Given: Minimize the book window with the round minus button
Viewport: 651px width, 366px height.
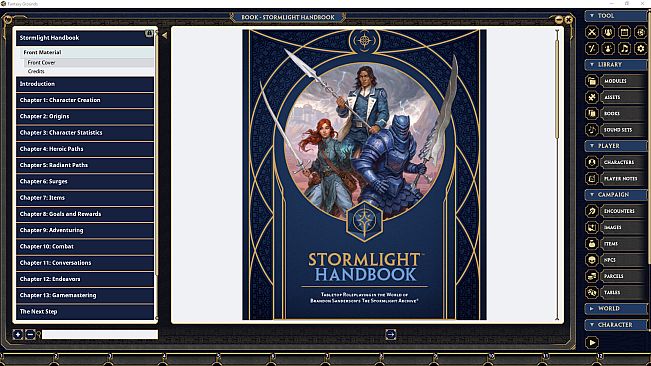Looking at the screenshot, I should tap(559, 20).
